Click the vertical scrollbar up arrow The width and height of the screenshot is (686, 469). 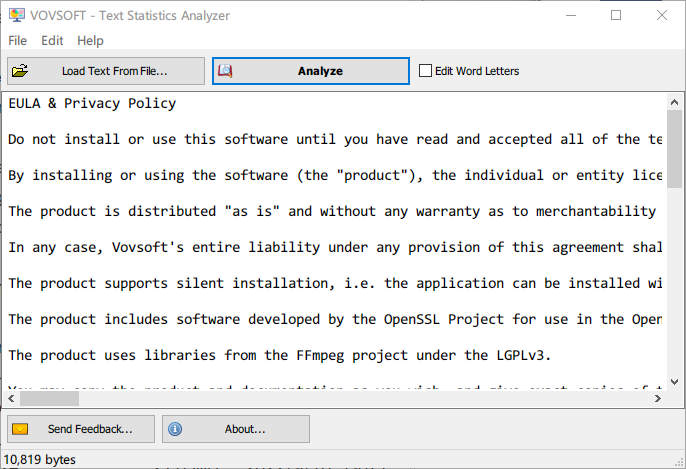coord(674,102)
